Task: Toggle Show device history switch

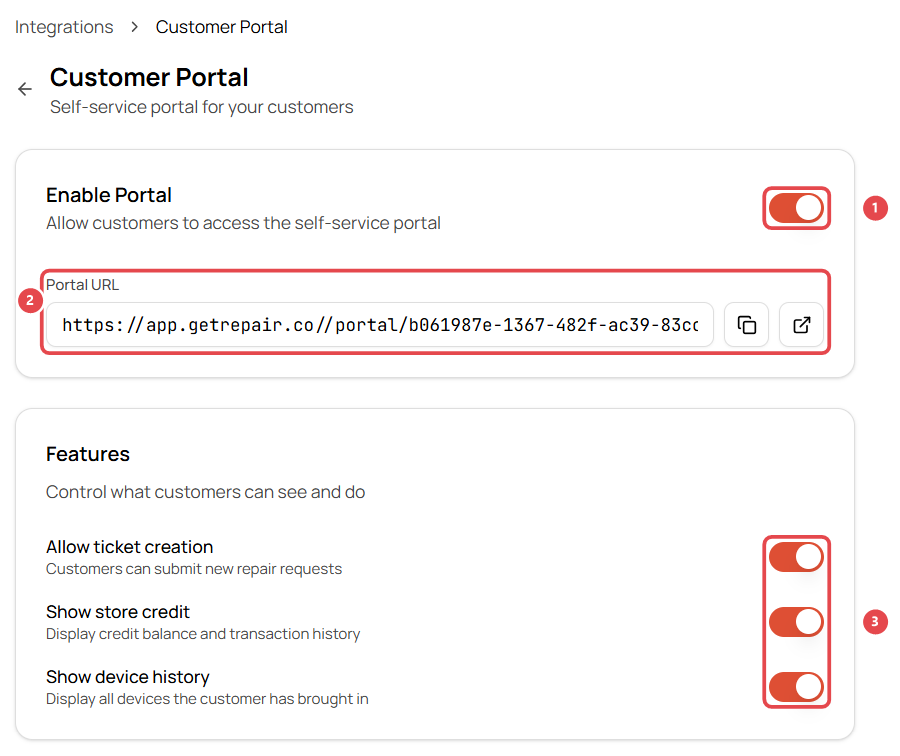Action: 796,687
